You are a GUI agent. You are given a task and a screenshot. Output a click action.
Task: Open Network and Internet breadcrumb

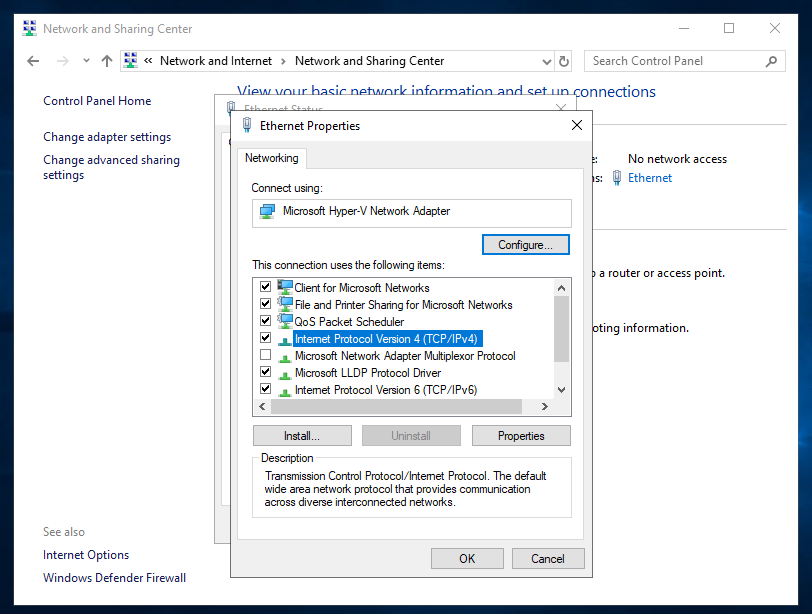pos(215,61)
